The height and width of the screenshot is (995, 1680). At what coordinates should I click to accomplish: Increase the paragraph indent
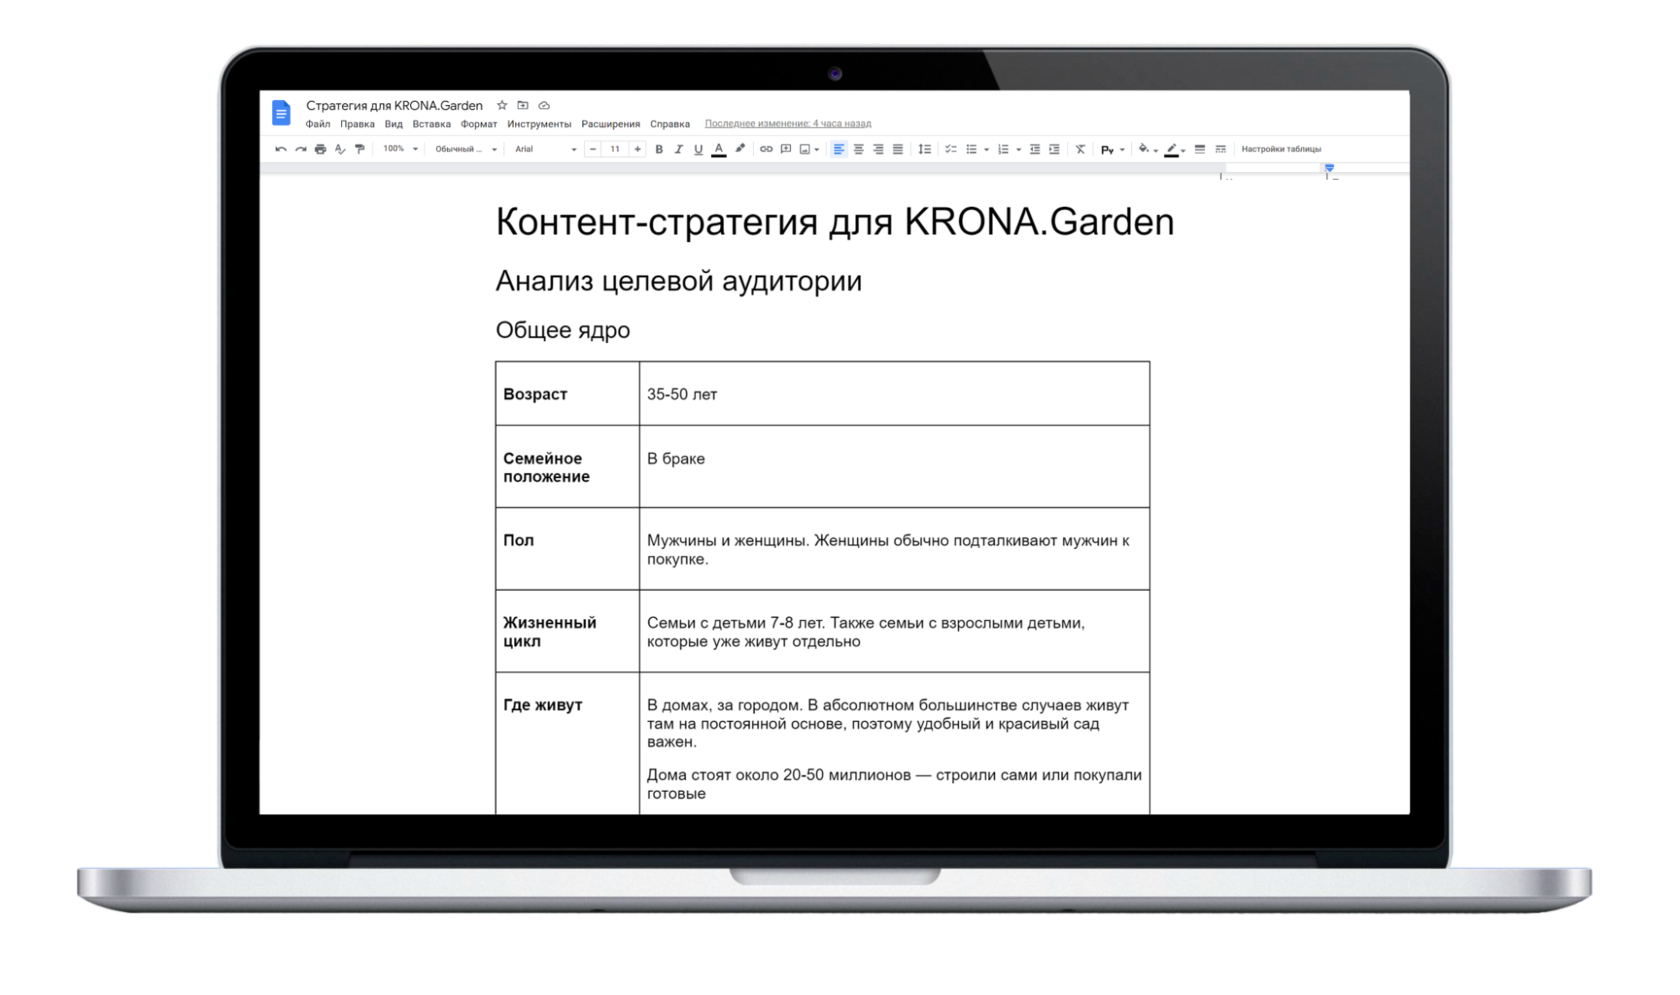(x=1054, y=149)
